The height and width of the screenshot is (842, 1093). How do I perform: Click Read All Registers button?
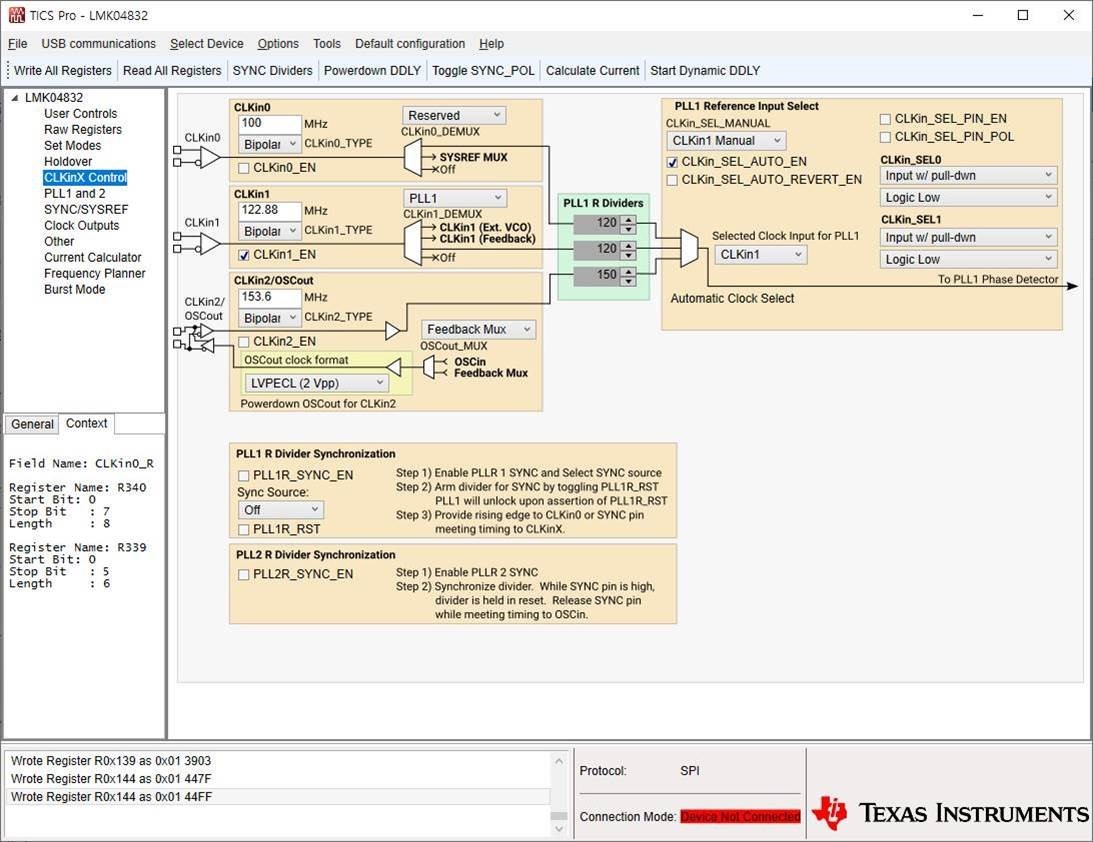point(172,70)
